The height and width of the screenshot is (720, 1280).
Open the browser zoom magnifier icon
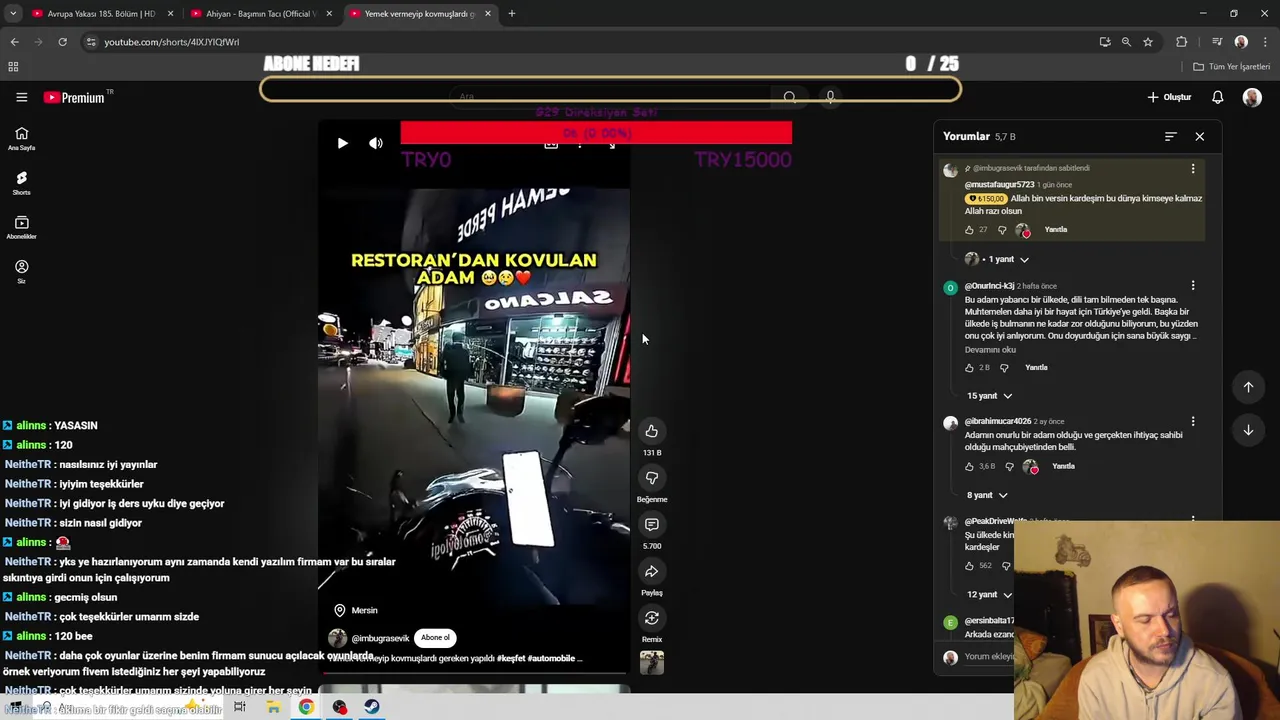(1126, 42)
